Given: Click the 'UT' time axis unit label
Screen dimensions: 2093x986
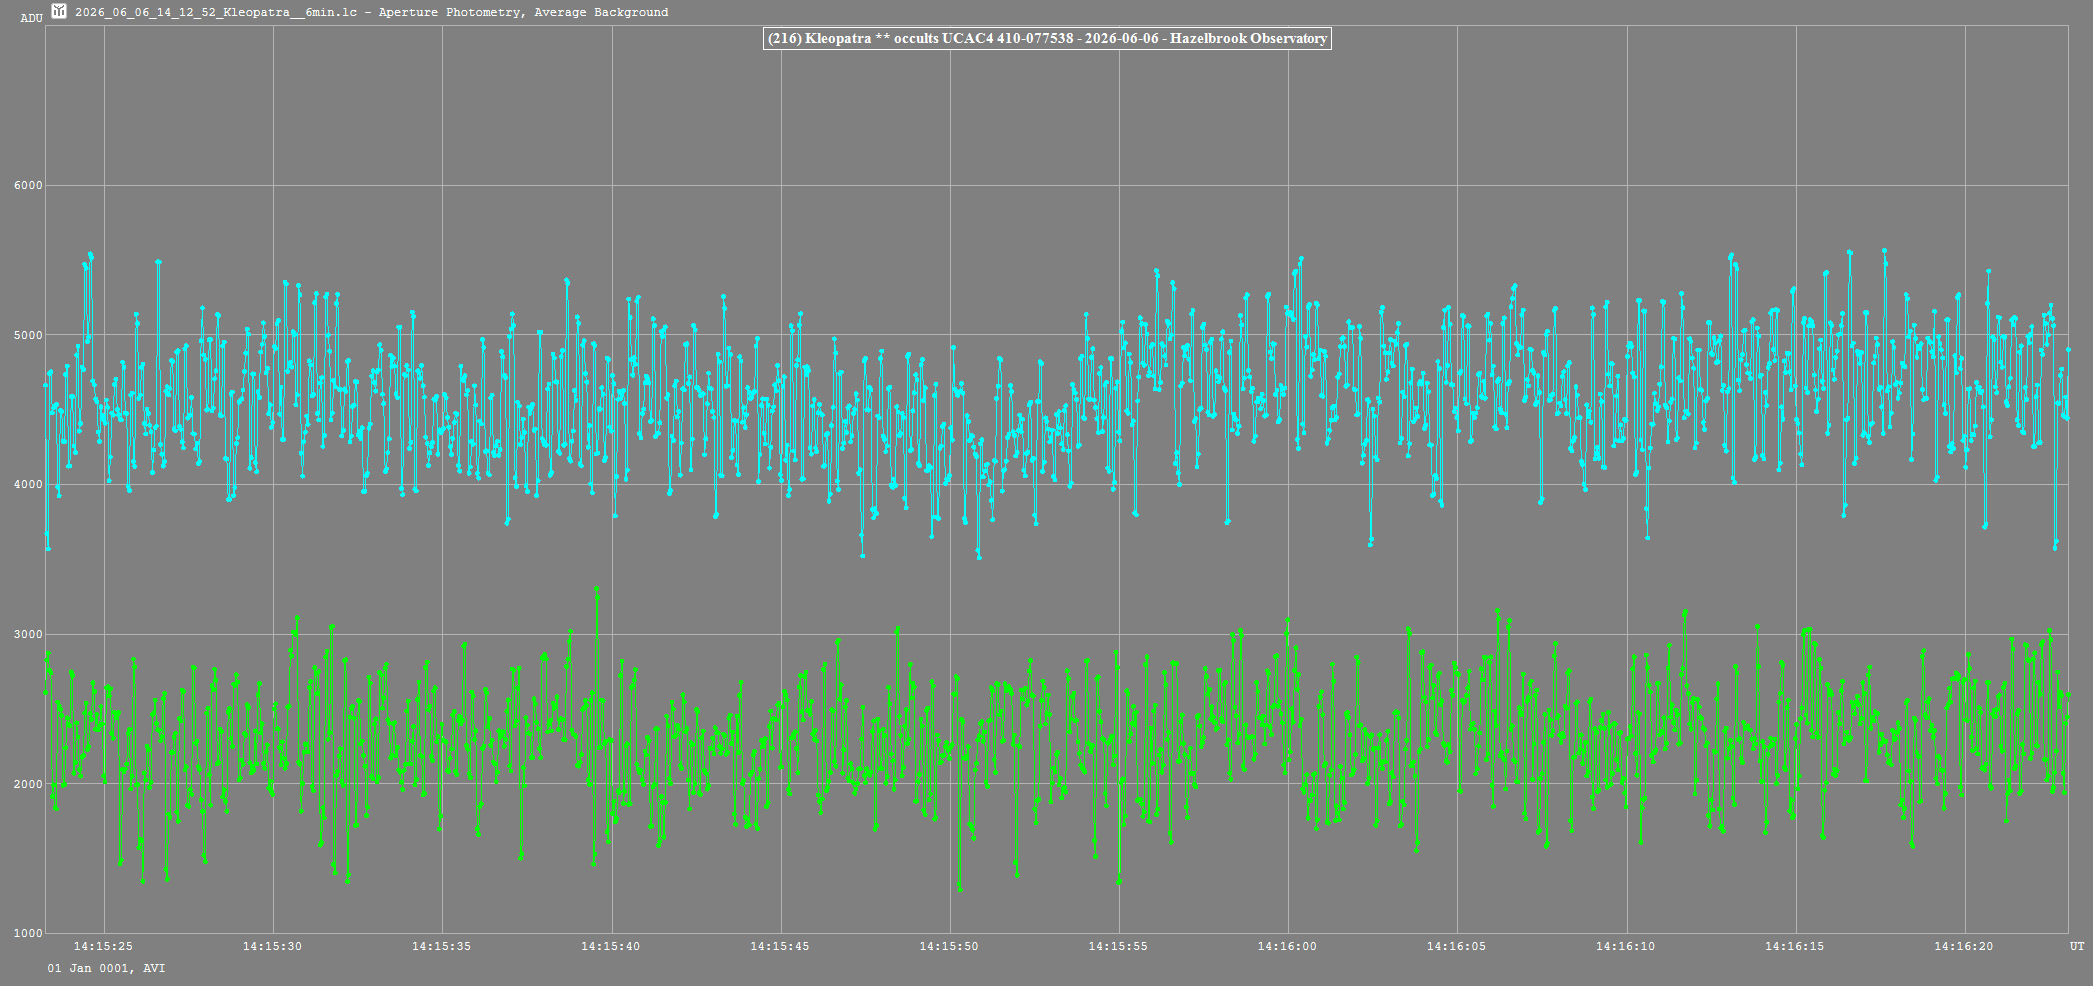Looking at the screenshot, I should coord(2077,946).
